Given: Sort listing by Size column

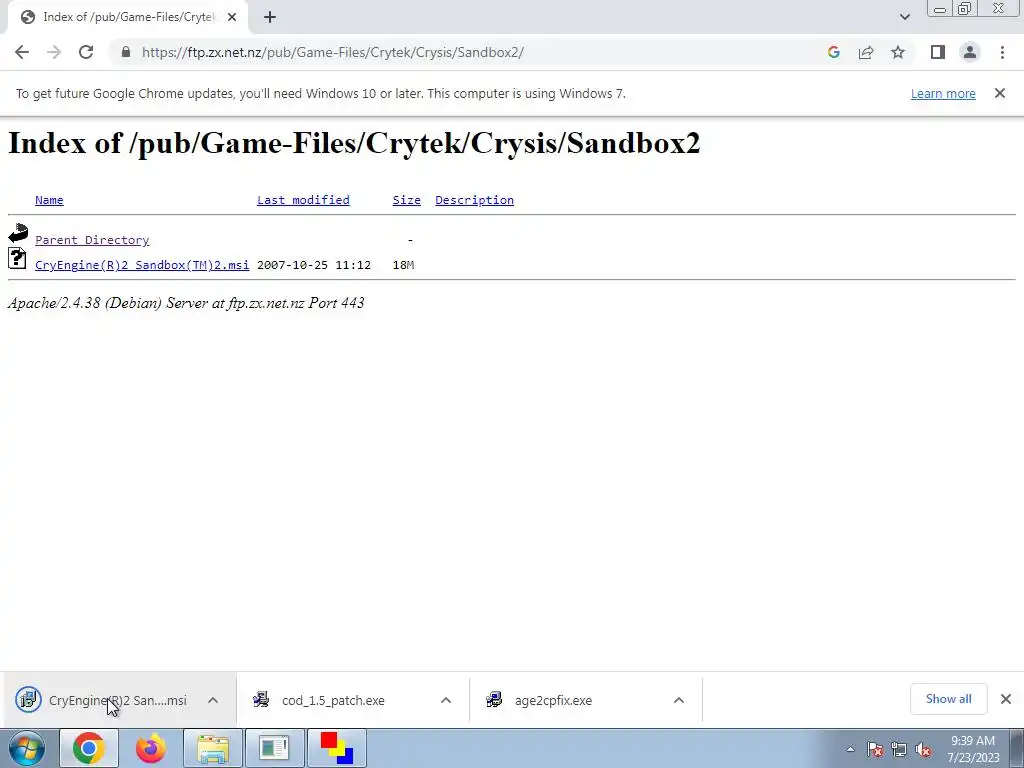Looking at the screenshot, I should pos(406,200).
